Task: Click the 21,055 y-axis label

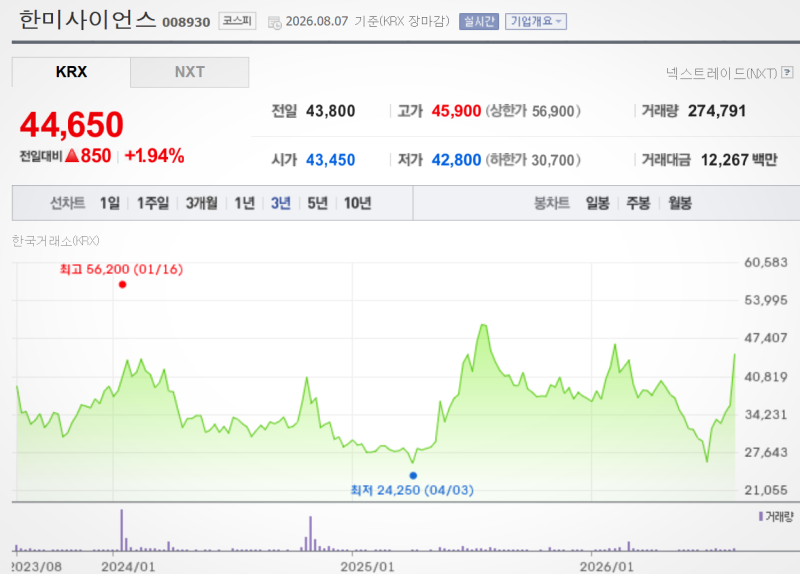Action: [766, 490]
